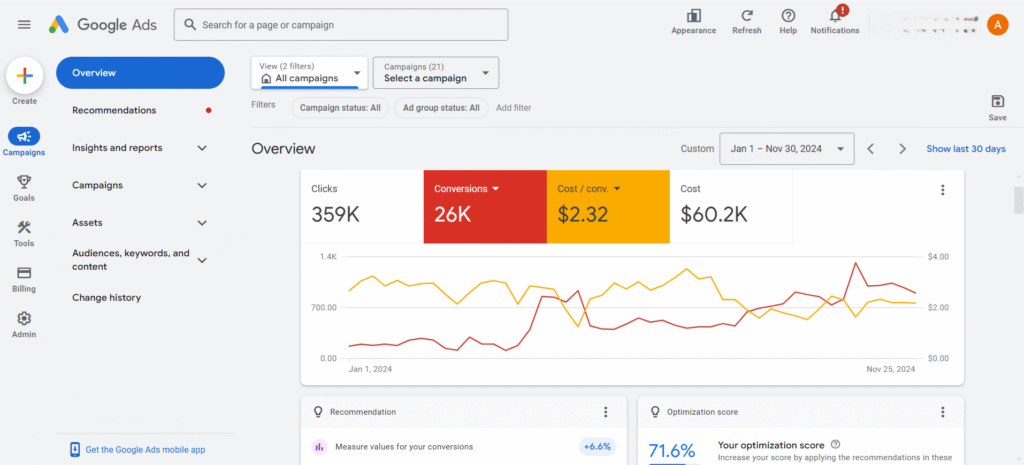The image size is (1024, 465).
Task: Open Goals trophy icon
Action: tap(24, 182)
